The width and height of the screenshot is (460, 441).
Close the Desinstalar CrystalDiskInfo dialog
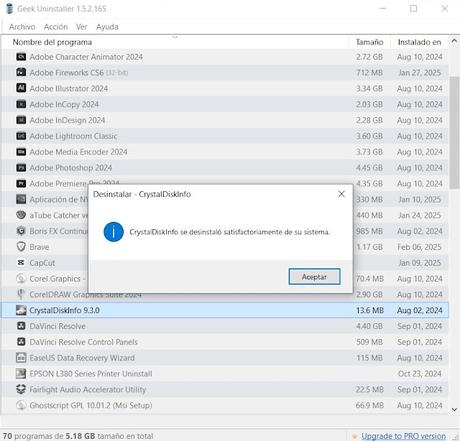[x=341, y=194]
